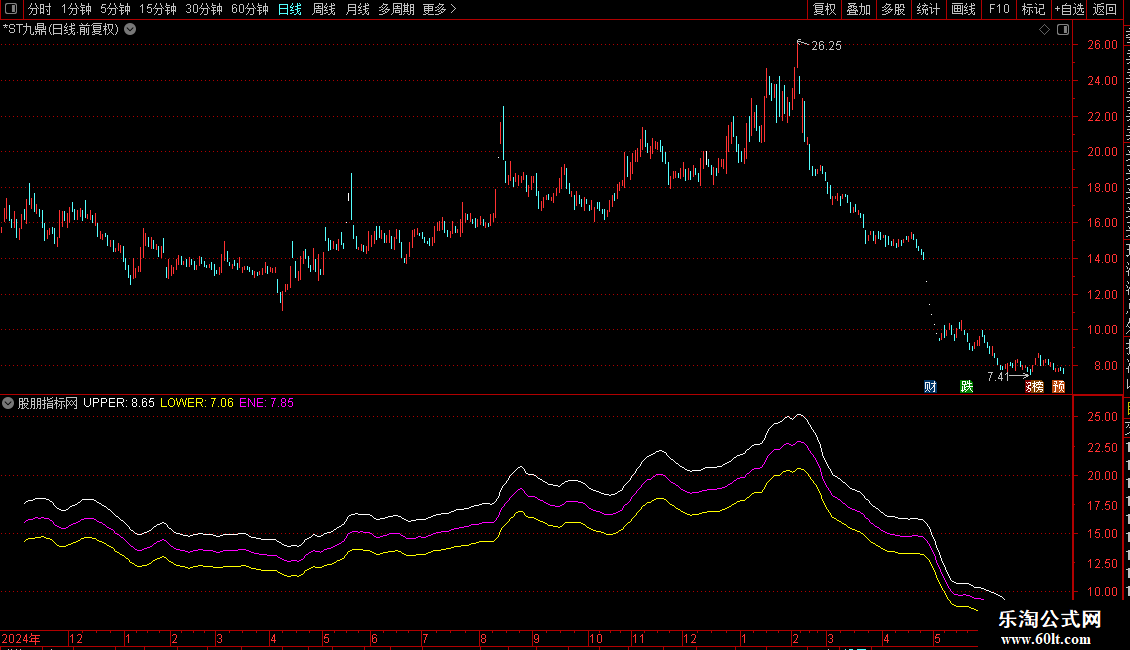Viewport: 1130px width, 650px height.
Task: Select the 1分钟 period
Action: (x=76, y=9)
